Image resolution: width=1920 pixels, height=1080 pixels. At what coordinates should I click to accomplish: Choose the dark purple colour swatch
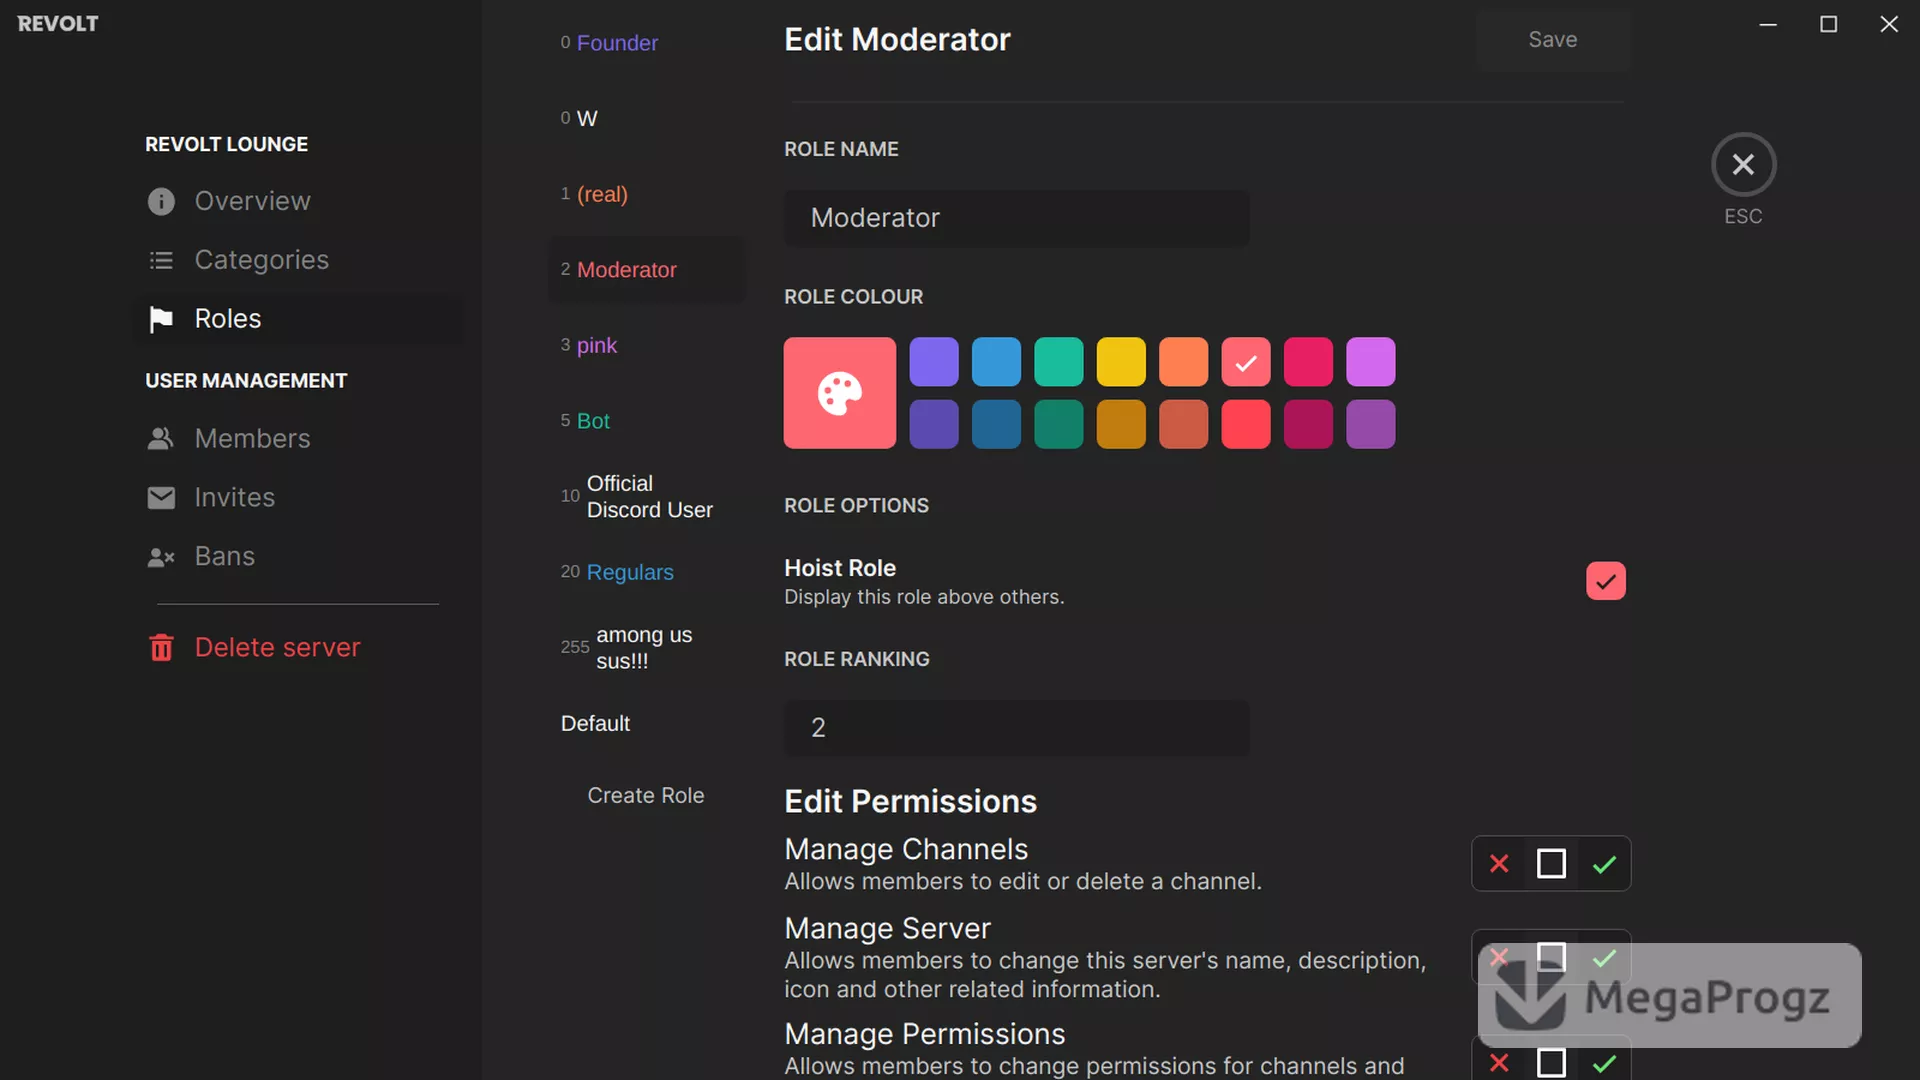coord(934,424)
